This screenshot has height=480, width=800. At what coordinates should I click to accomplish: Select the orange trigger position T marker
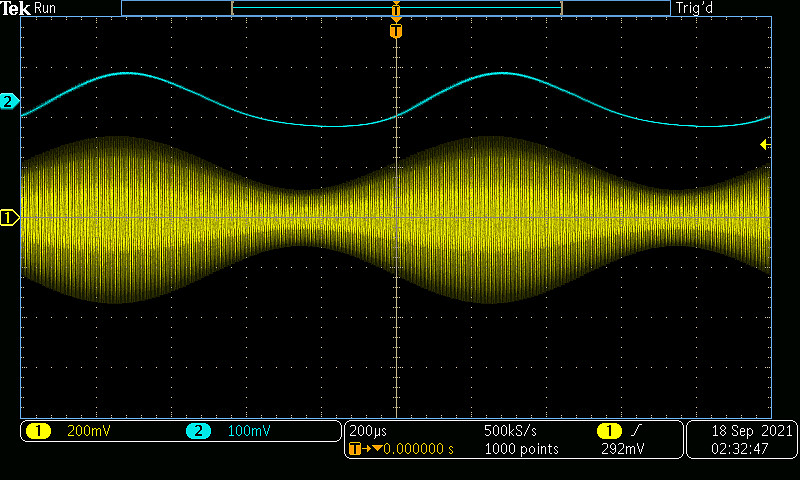(396, 31)
